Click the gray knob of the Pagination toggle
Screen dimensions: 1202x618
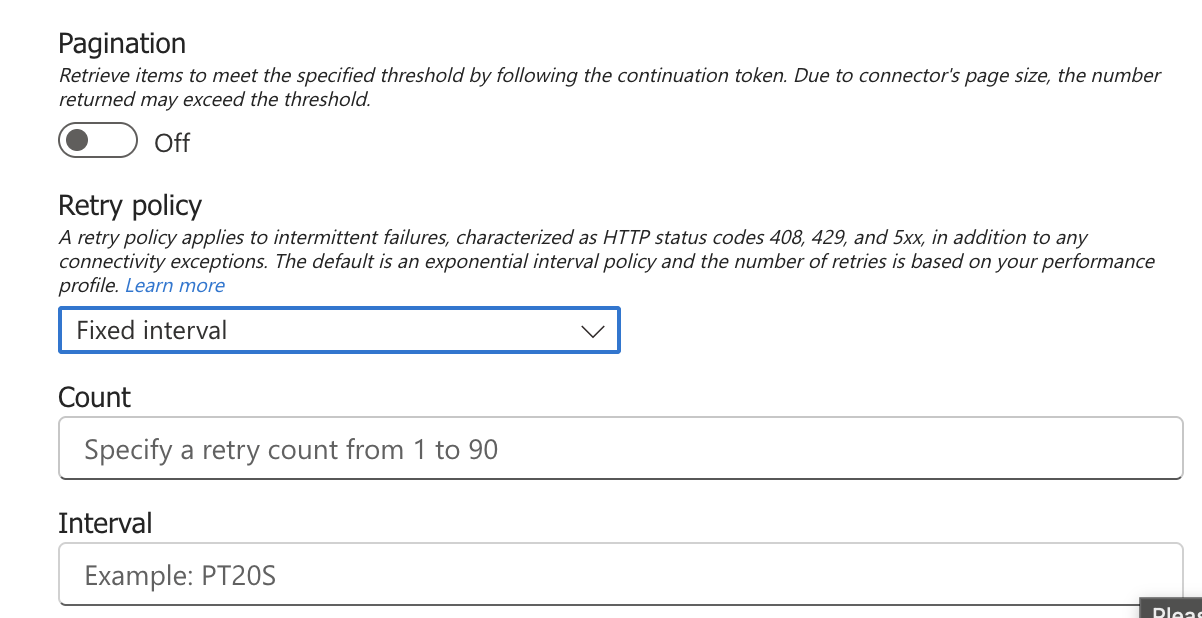coord(80,141)
